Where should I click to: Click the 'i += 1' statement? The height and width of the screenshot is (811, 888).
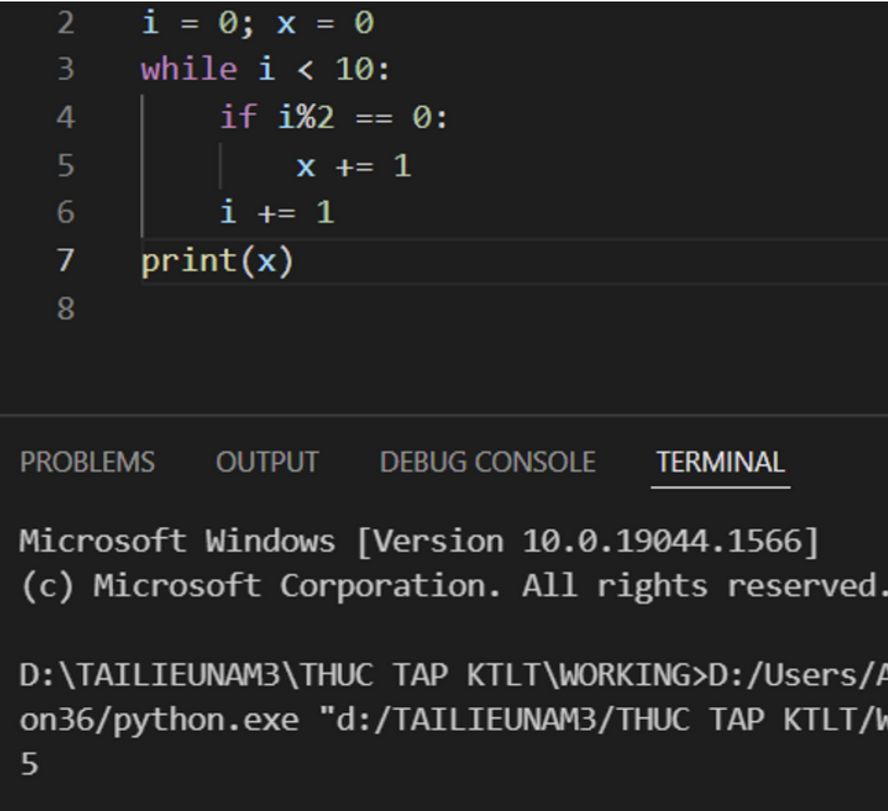coord(277,212)
